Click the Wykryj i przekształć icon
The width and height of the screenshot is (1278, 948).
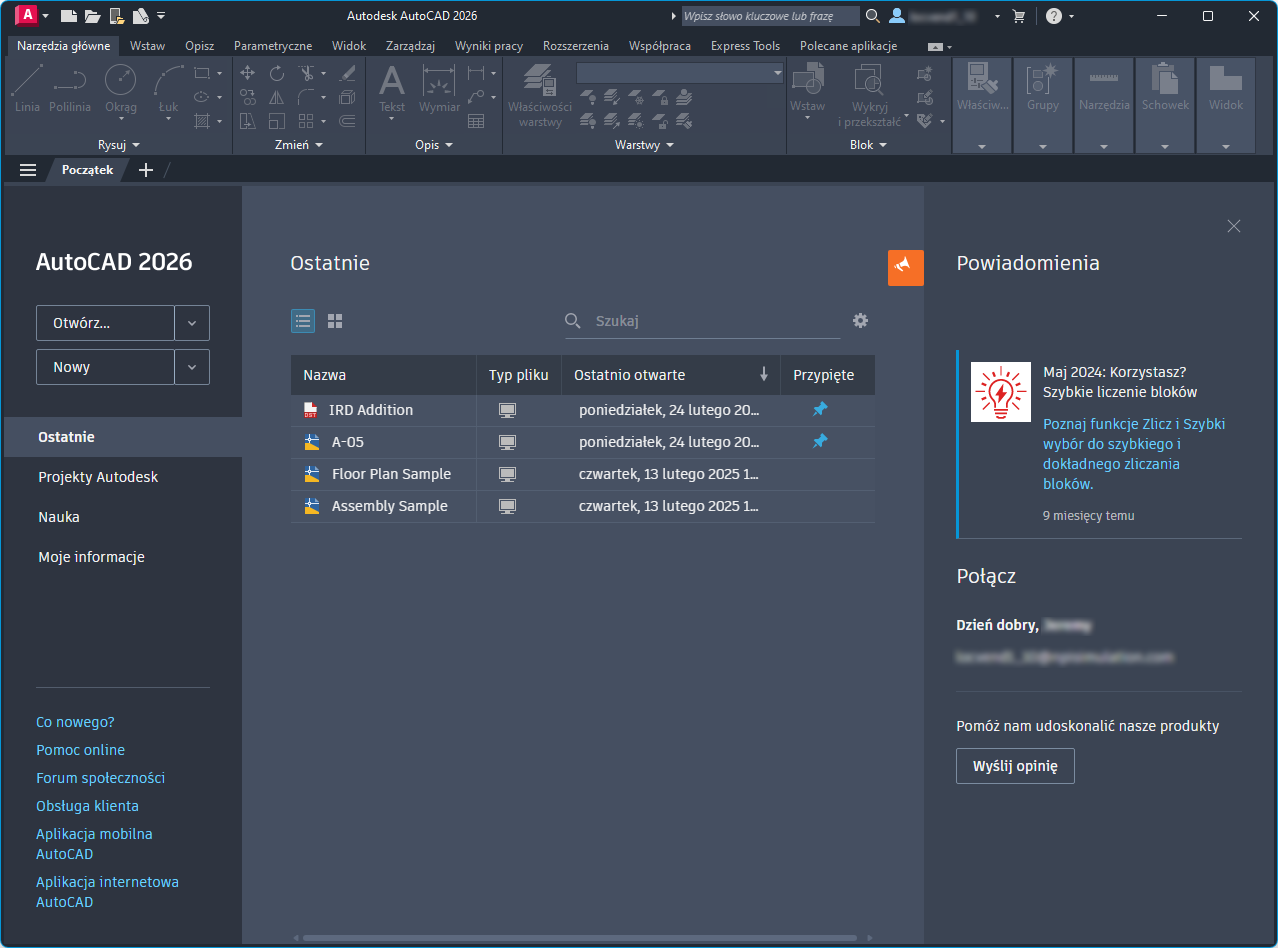coord(868,96)
